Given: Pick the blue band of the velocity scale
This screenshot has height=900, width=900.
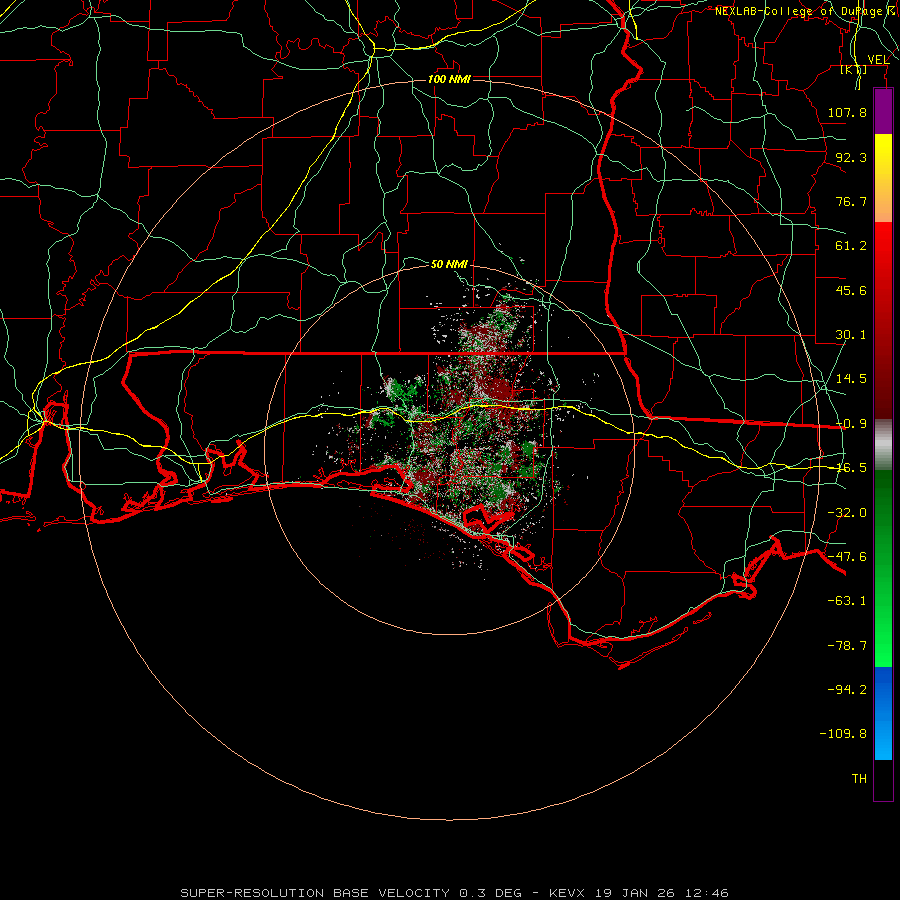Looking at the screenshot, I should 883,713.
